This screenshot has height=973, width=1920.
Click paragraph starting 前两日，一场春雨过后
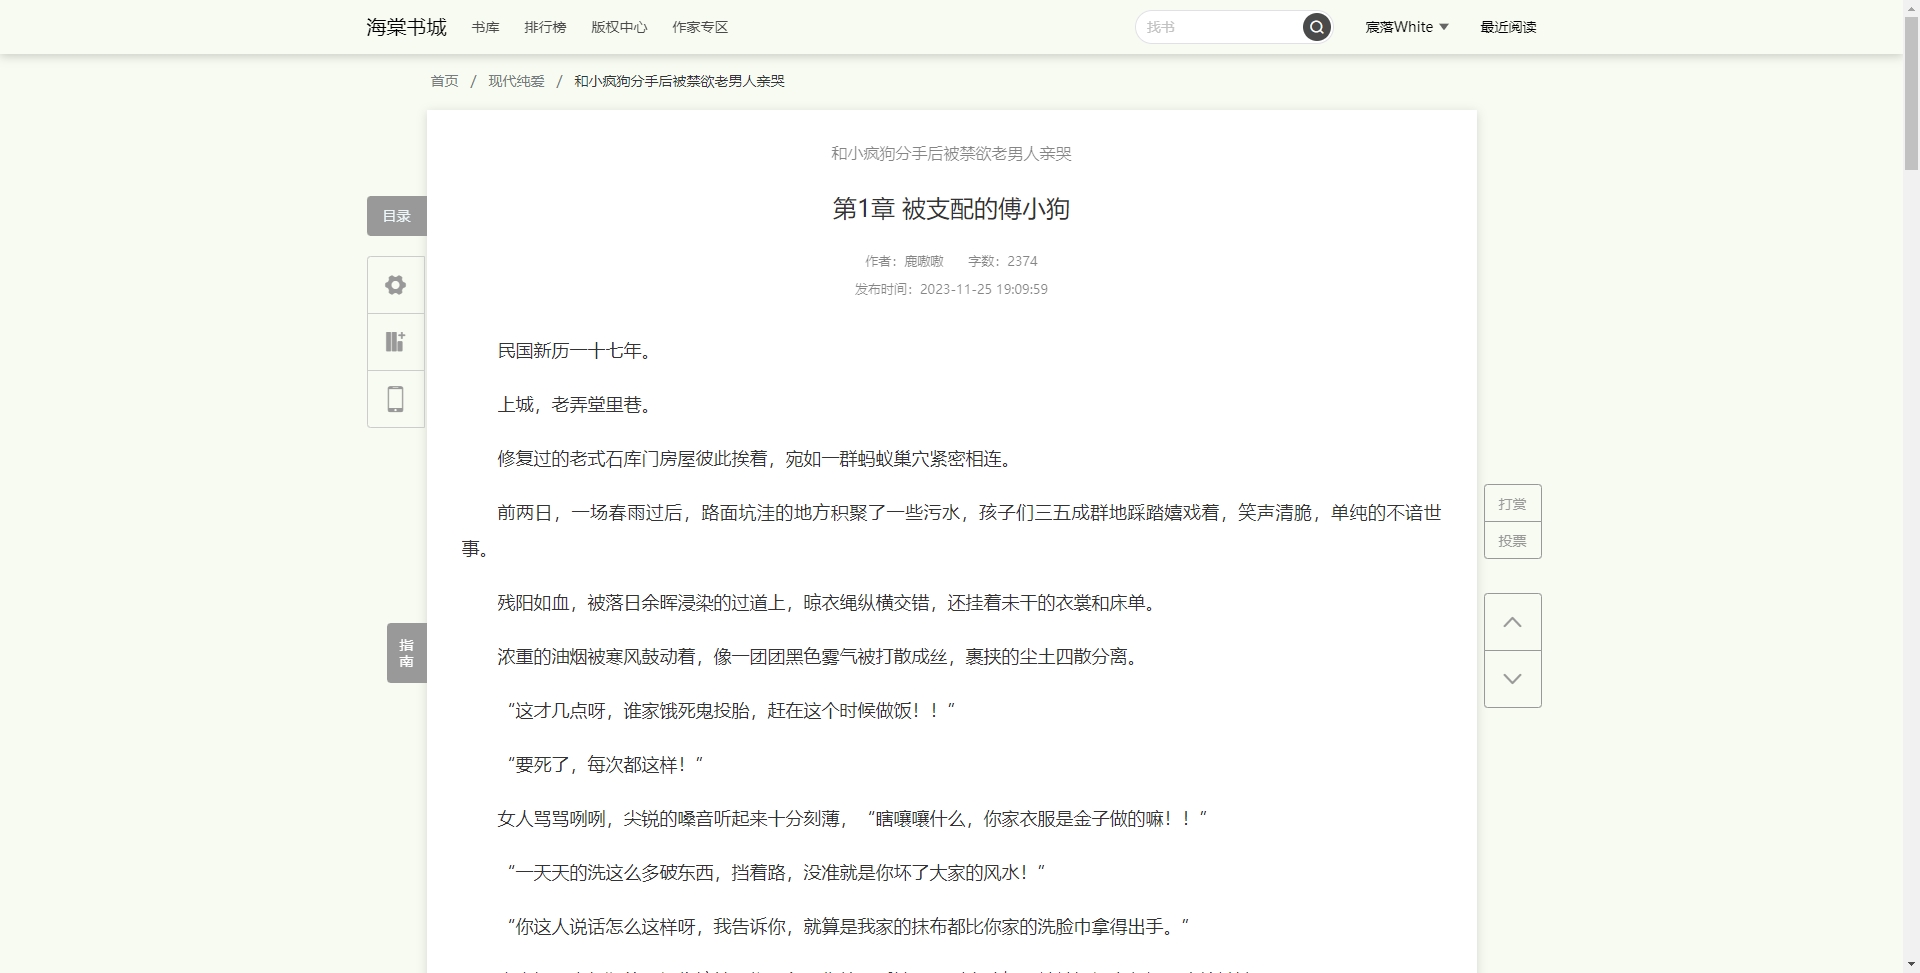click(x=951, y=530)
